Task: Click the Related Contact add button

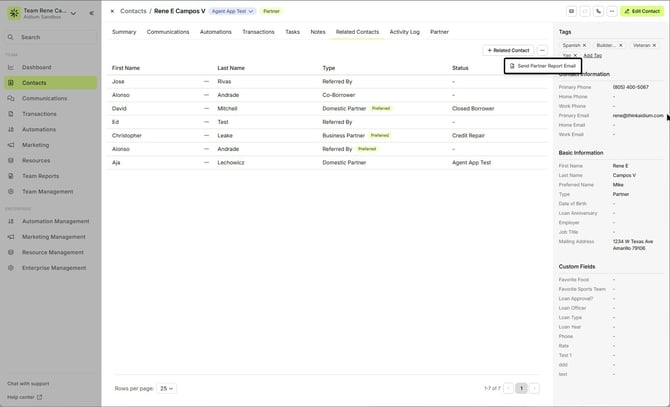Action: click(508, 50)
